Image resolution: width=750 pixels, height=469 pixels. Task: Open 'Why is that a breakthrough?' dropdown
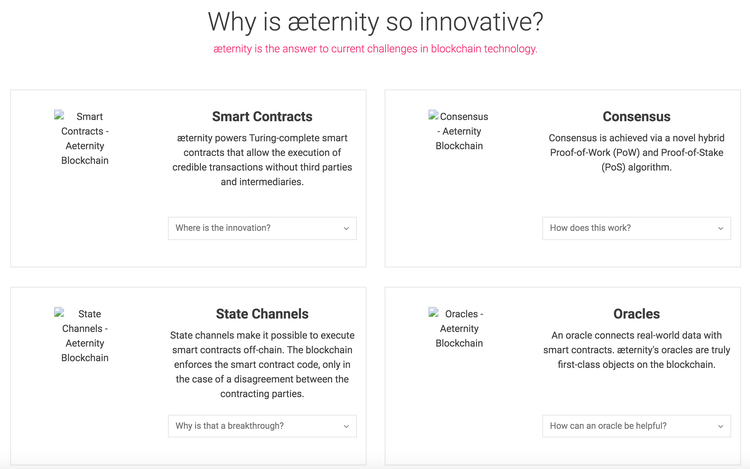pos(262,426)
